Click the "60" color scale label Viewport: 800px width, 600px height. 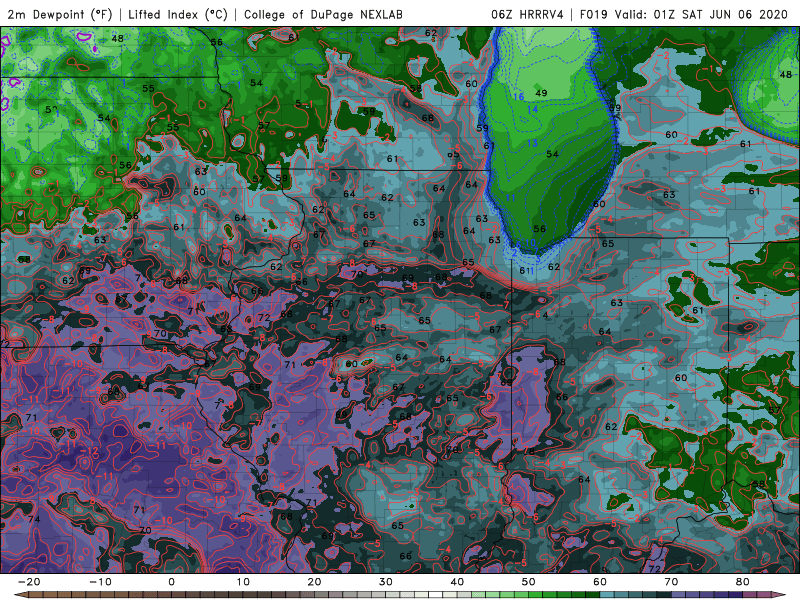(x=600, y=582)
